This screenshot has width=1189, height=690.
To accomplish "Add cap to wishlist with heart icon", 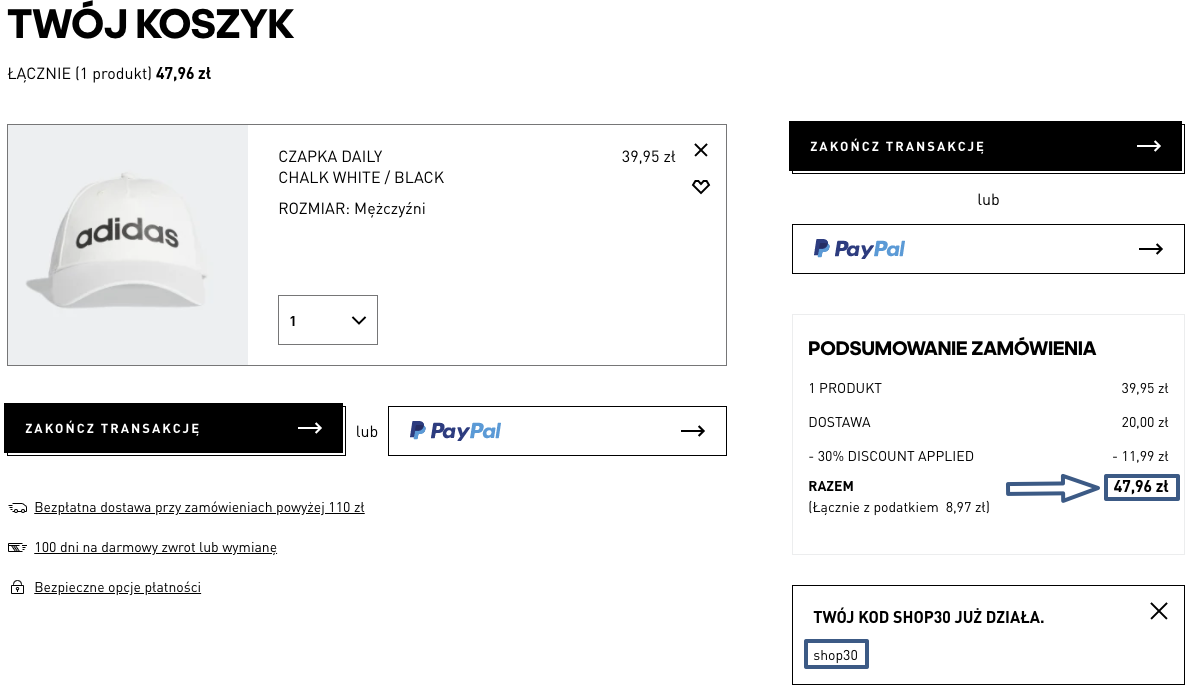I will 701,187.
